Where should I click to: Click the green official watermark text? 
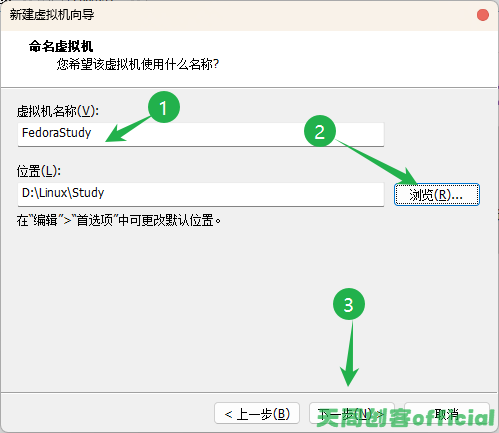coord(405,418)
